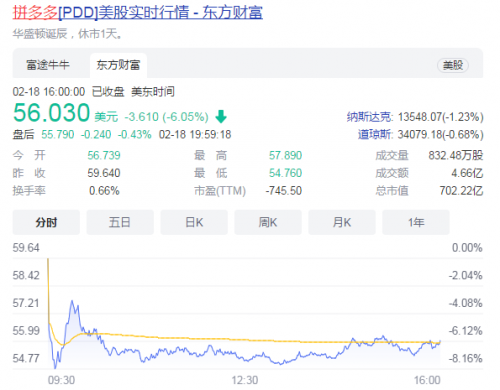This screenshot has width=500, height=390.
Task: Open the 日K chart tab
Action: (194, 222)
